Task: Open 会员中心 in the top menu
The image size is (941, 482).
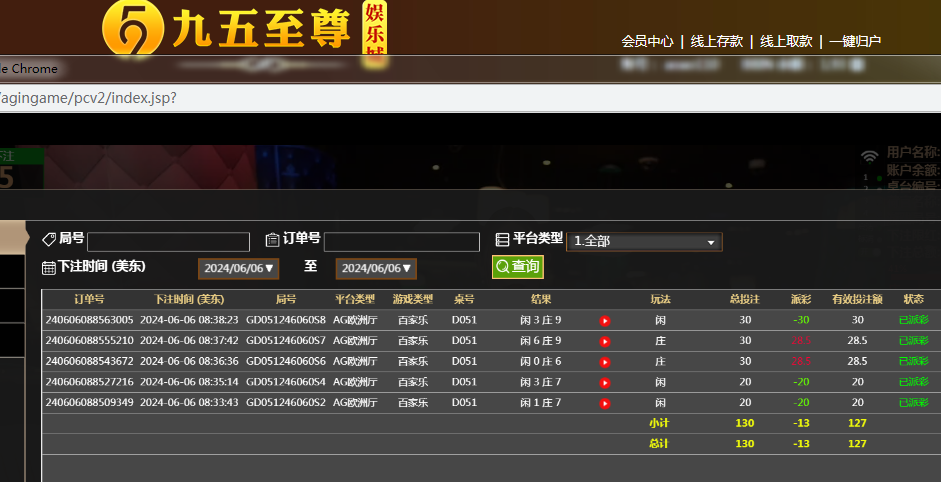Action: coord(647,41)
